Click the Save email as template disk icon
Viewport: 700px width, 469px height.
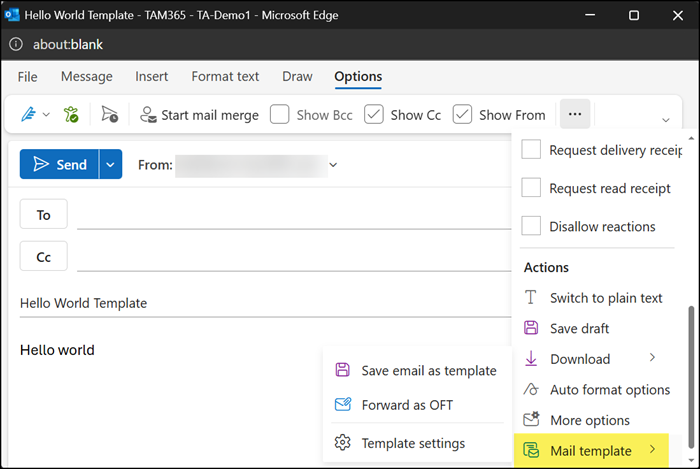(x=342, y=369)
